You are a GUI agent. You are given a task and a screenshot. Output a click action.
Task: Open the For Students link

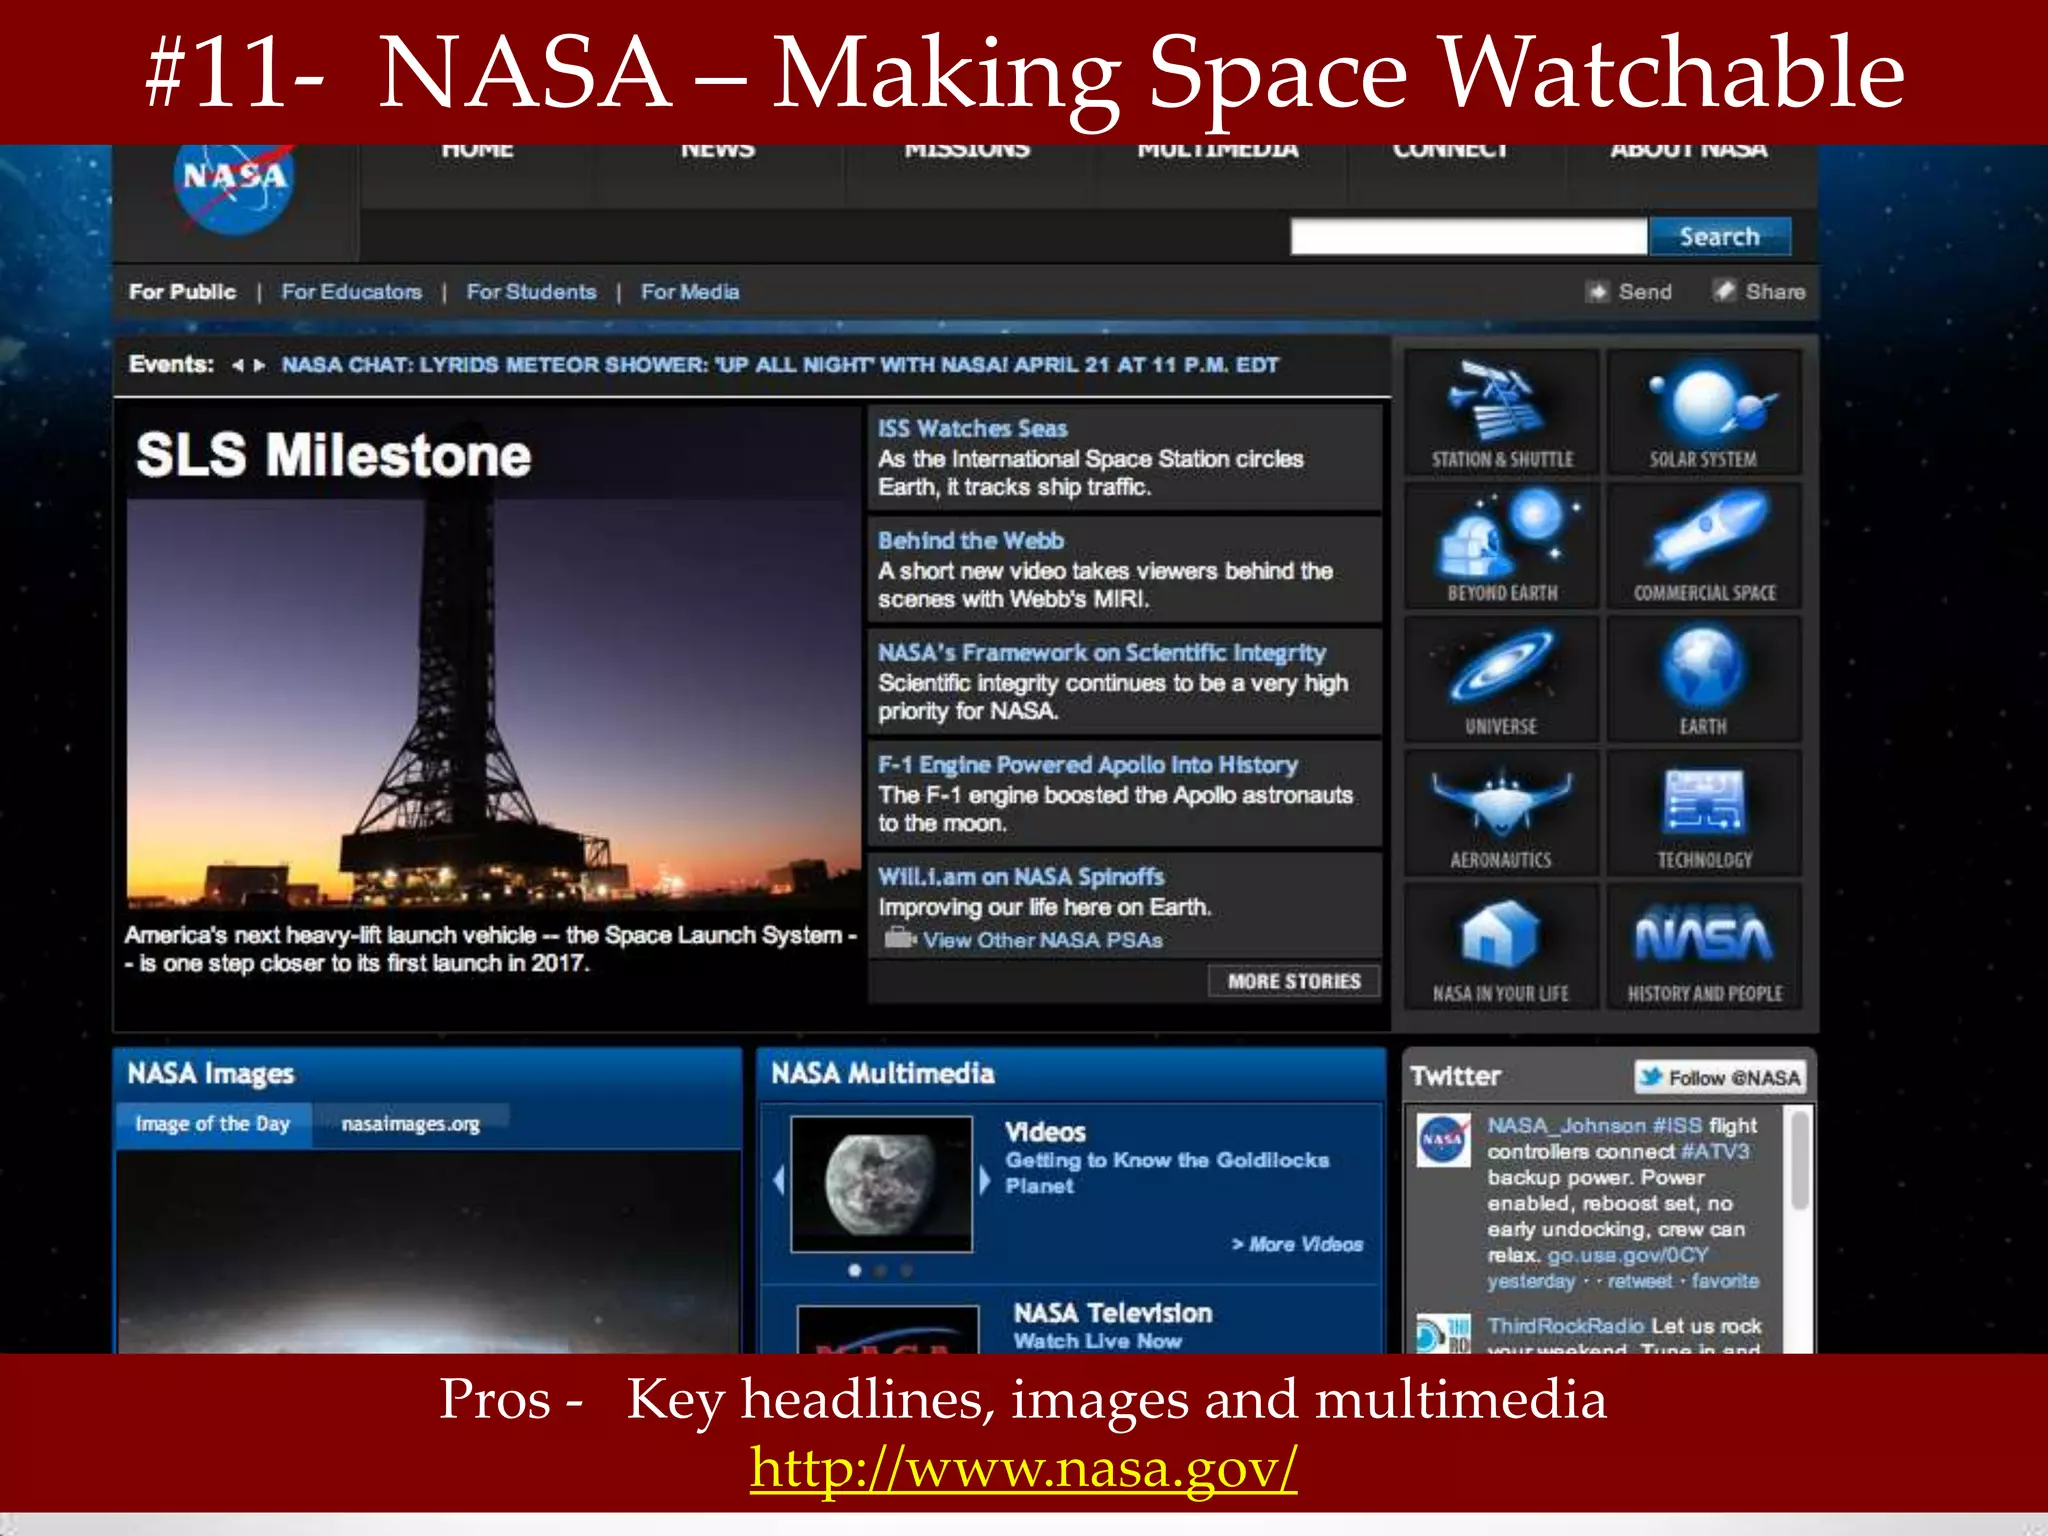[x=531, y=292]
